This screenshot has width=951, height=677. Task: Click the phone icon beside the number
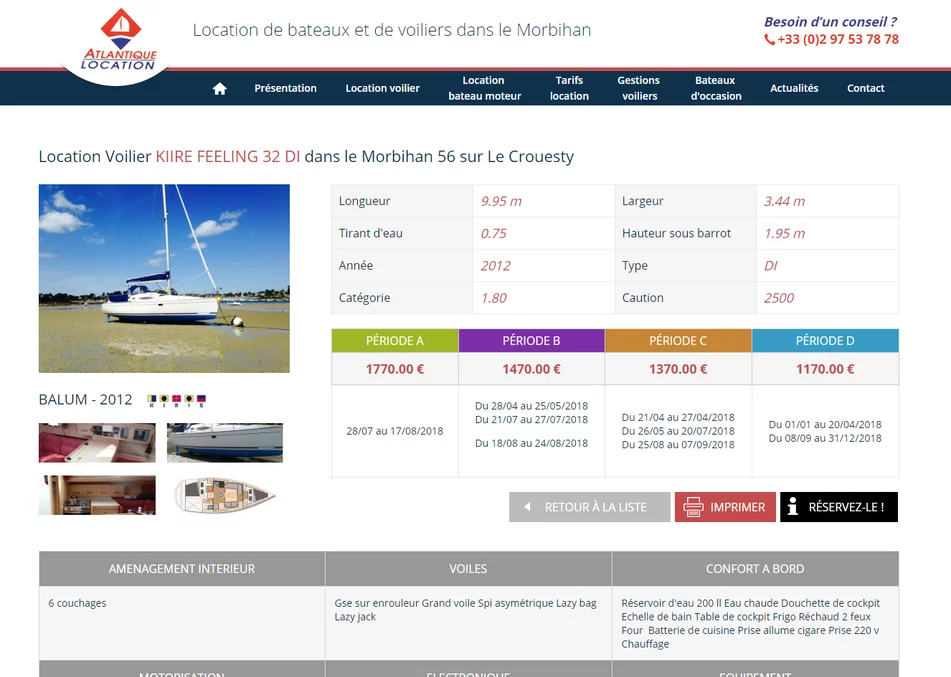(769, 39)
